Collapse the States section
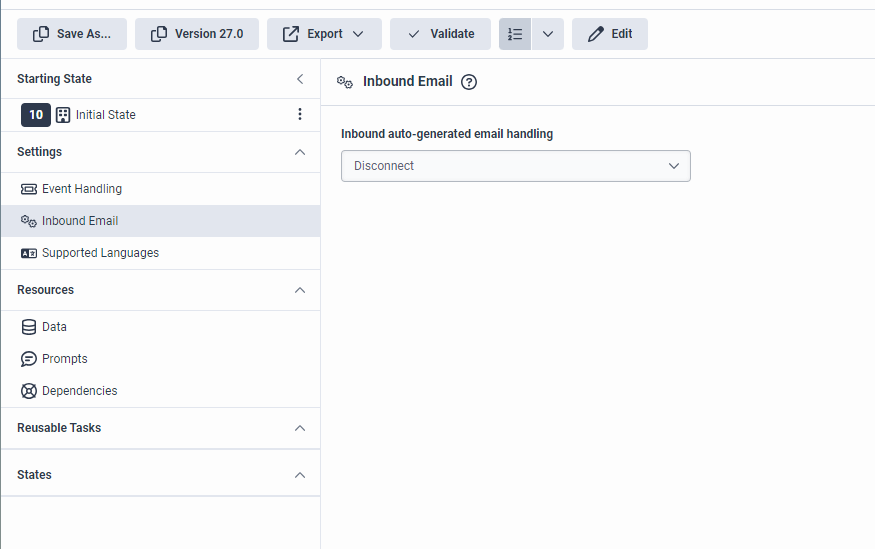Viewport: 875px width, 549px height. click(300, 475)
